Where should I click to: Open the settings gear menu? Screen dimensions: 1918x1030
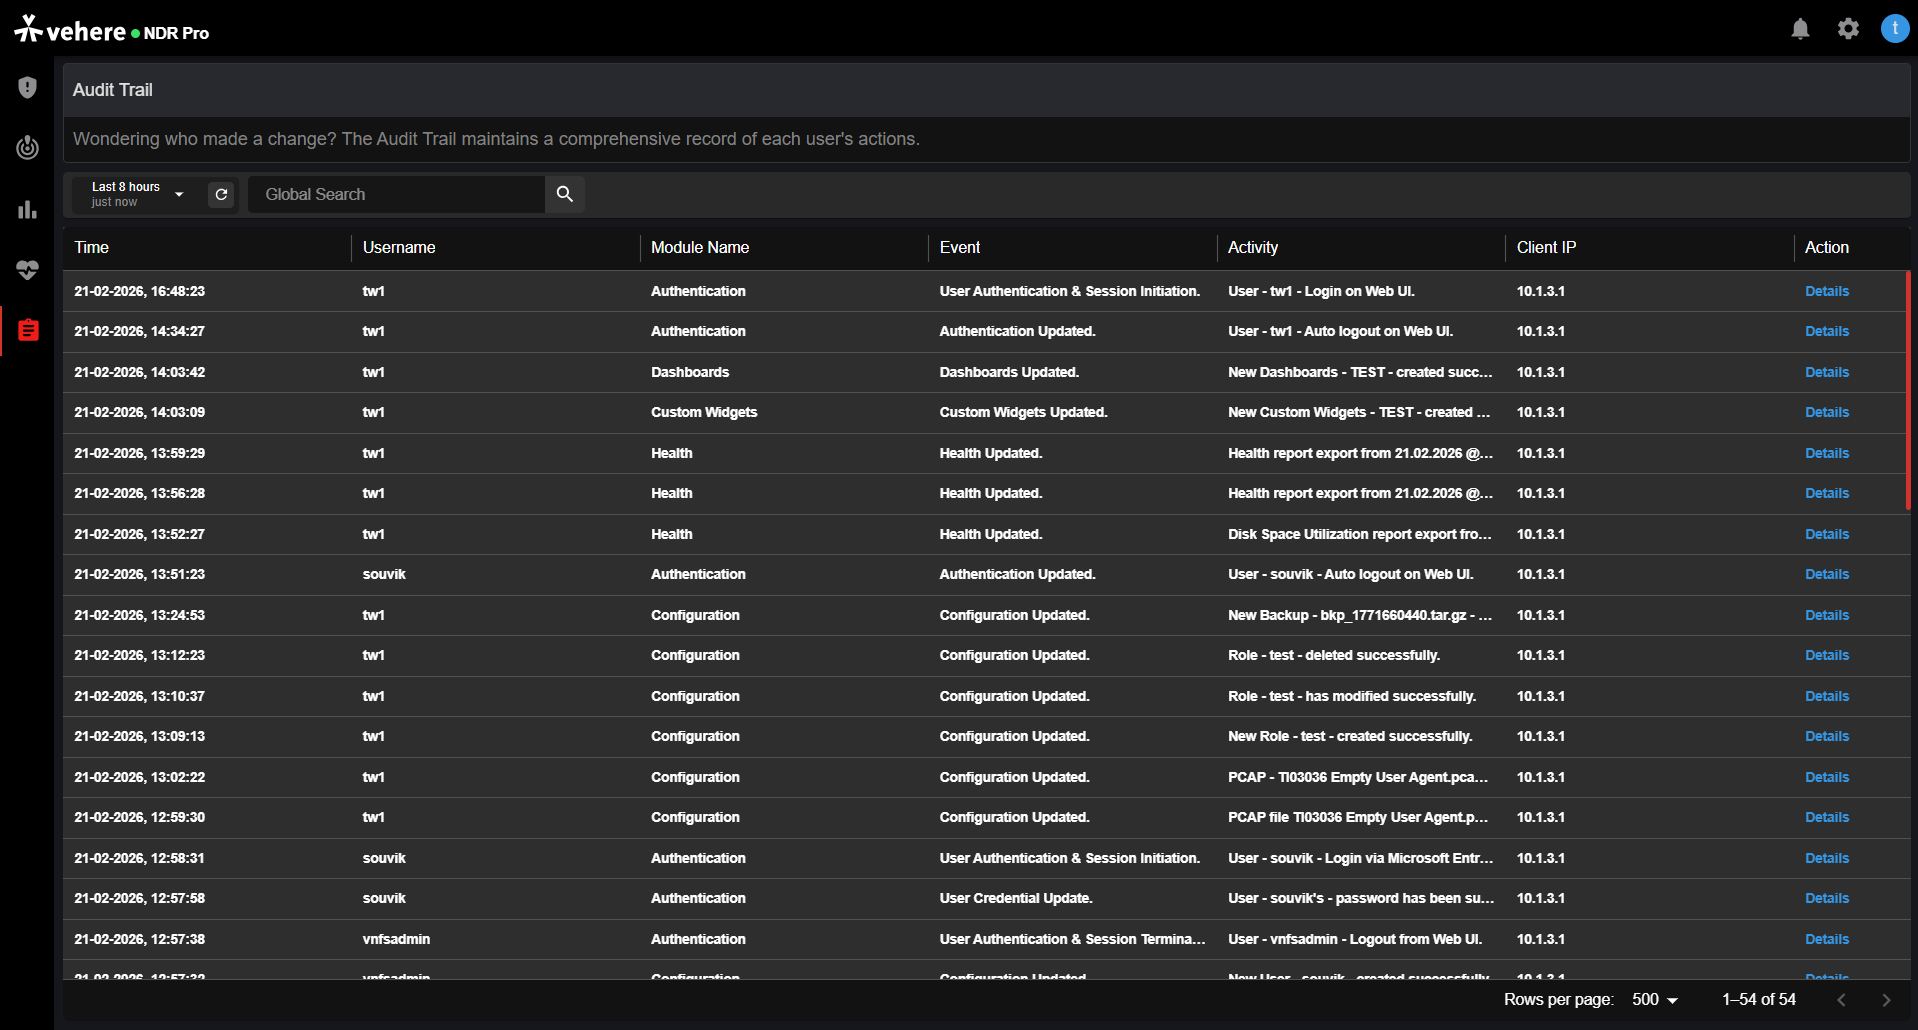pyautogui.click(x=1848, y=29)
